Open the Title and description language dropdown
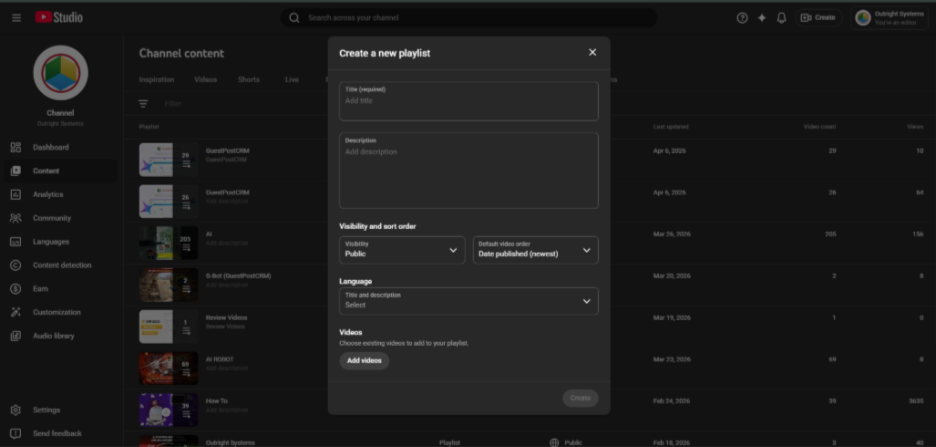 (x=469, y=301)
